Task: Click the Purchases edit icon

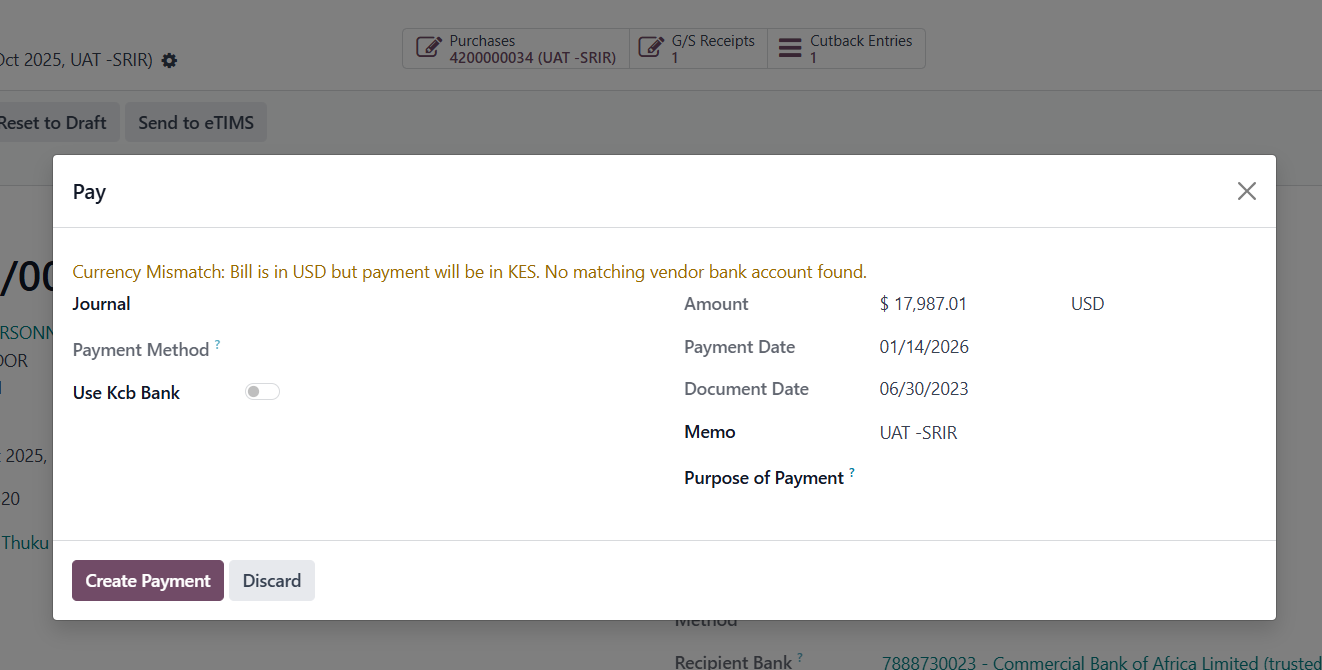Action: (x=429, y=48)
